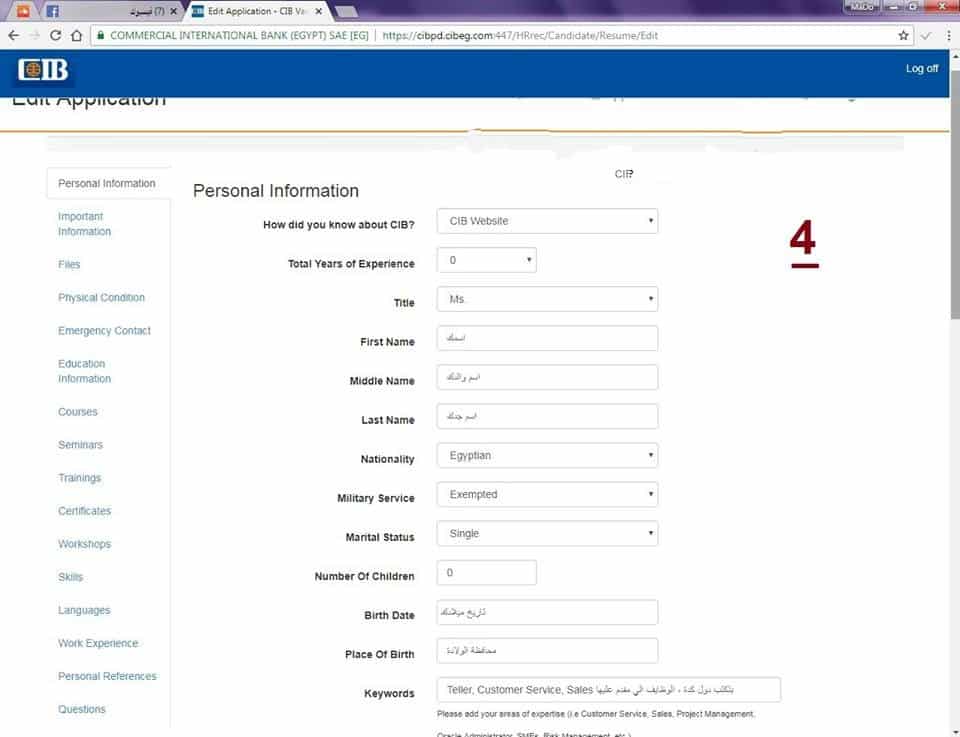Image resolution: width=960 pixels, height=737 pixels.
Task: Navigate to Work Experience
Action: (x=98, y=643)
